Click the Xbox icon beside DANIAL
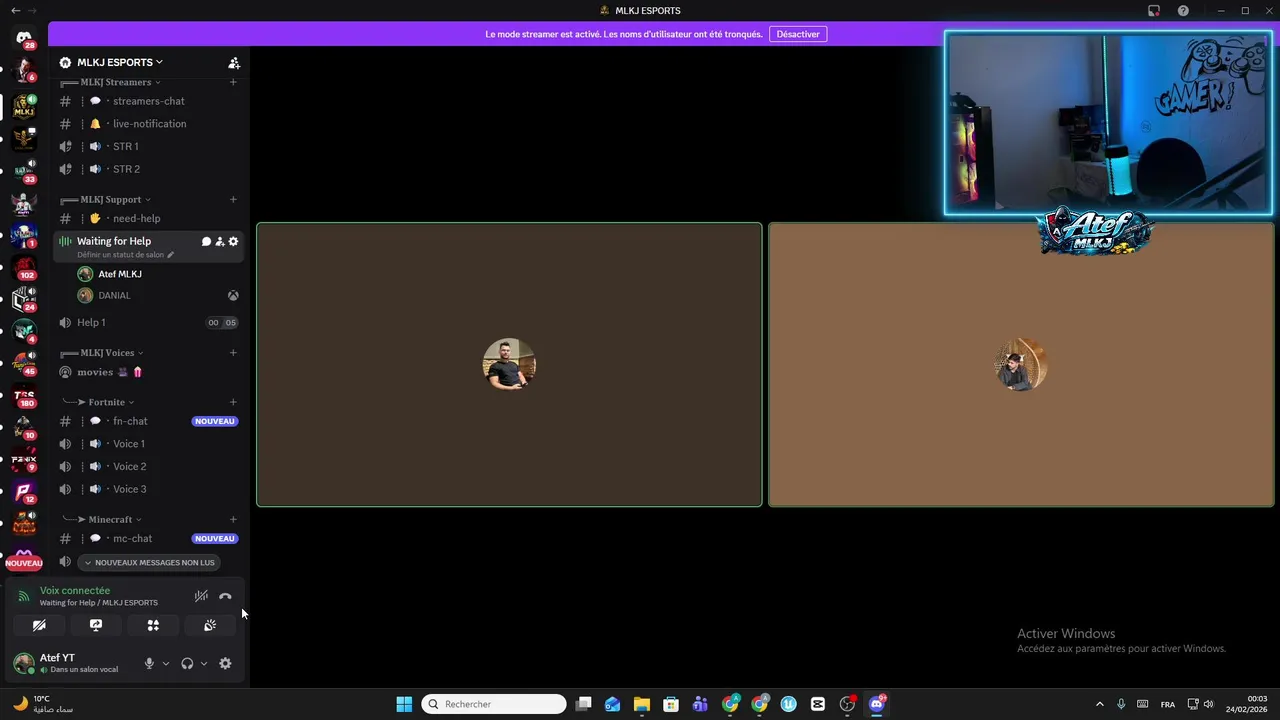 [x=233, y=296]
